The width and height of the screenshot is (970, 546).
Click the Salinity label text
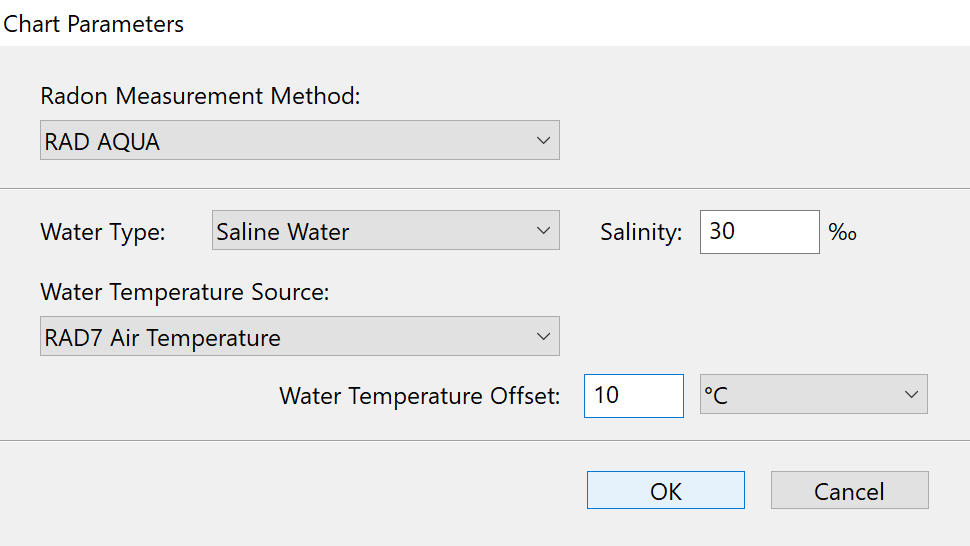click(x=641, y=232)
